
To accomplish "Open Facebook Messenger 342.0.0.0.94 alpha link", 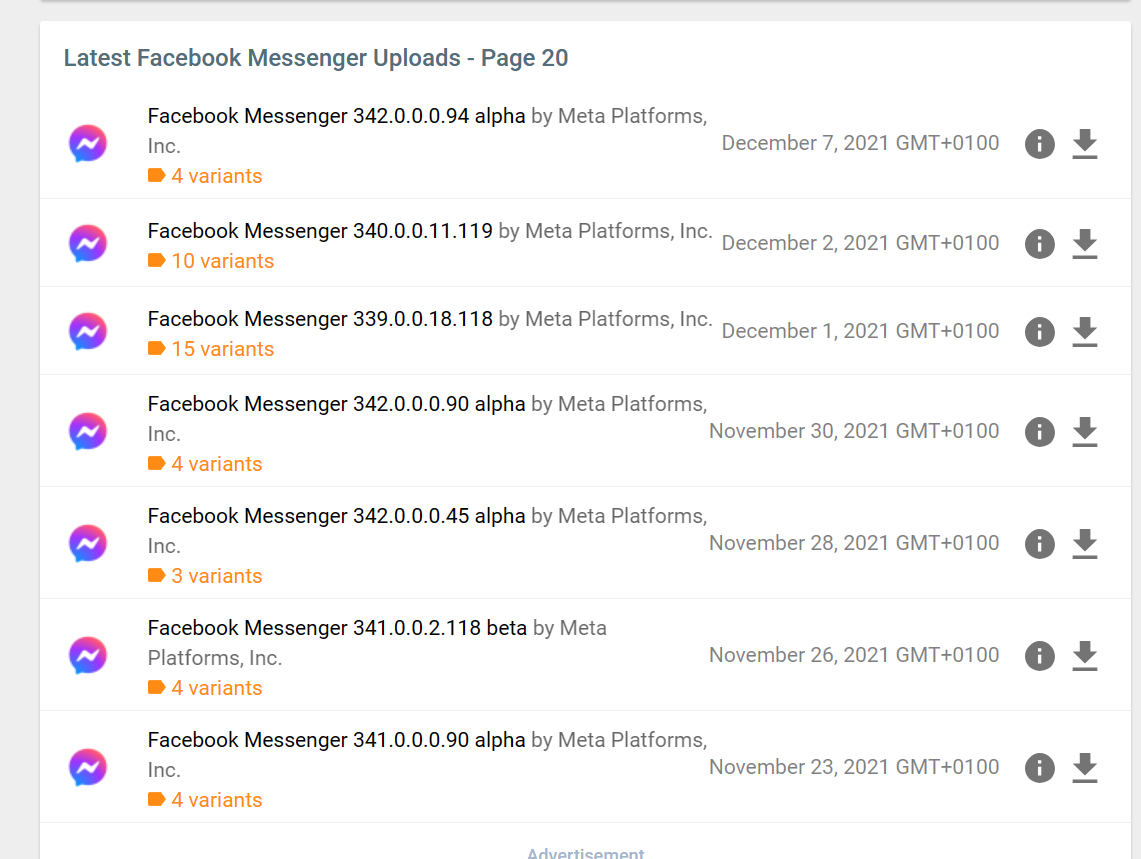I will (x=336, y=116).
